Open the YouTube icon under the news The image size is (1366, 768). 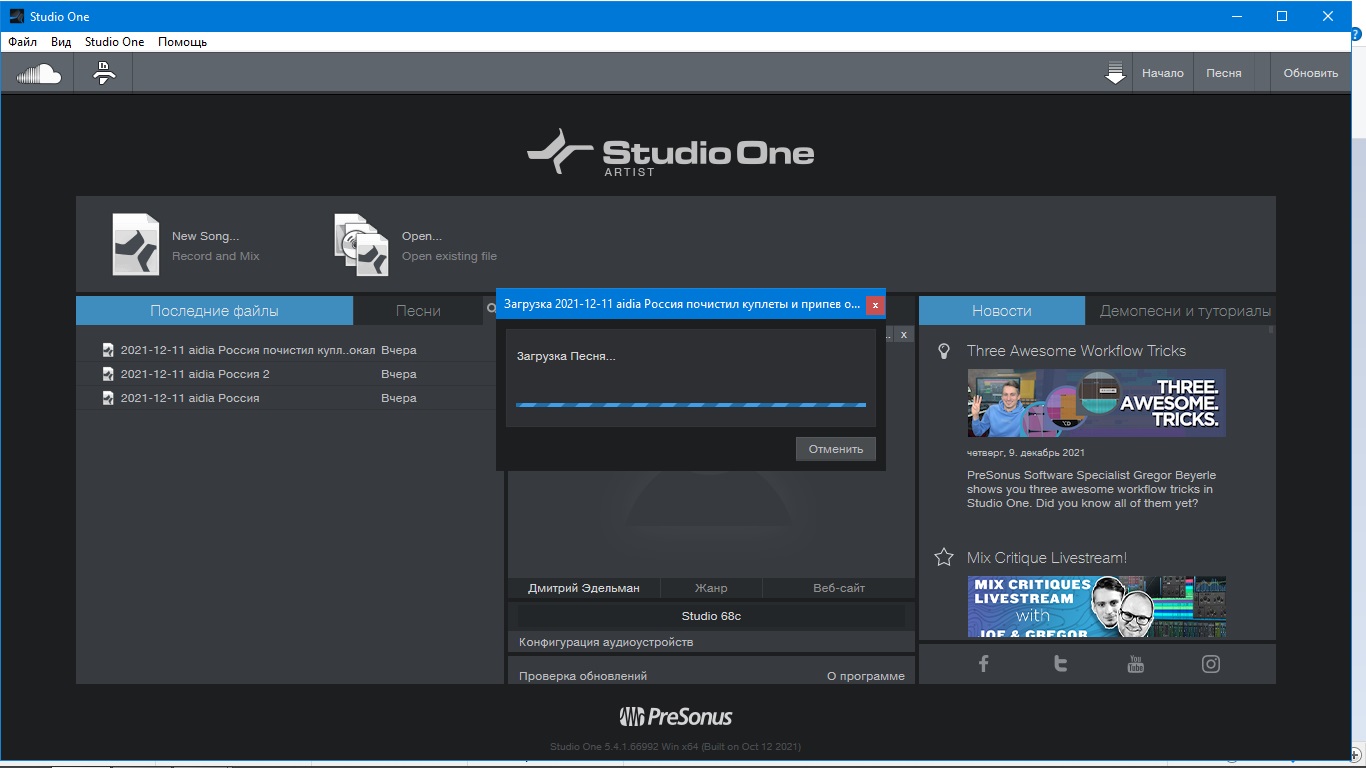point(1135,664)
